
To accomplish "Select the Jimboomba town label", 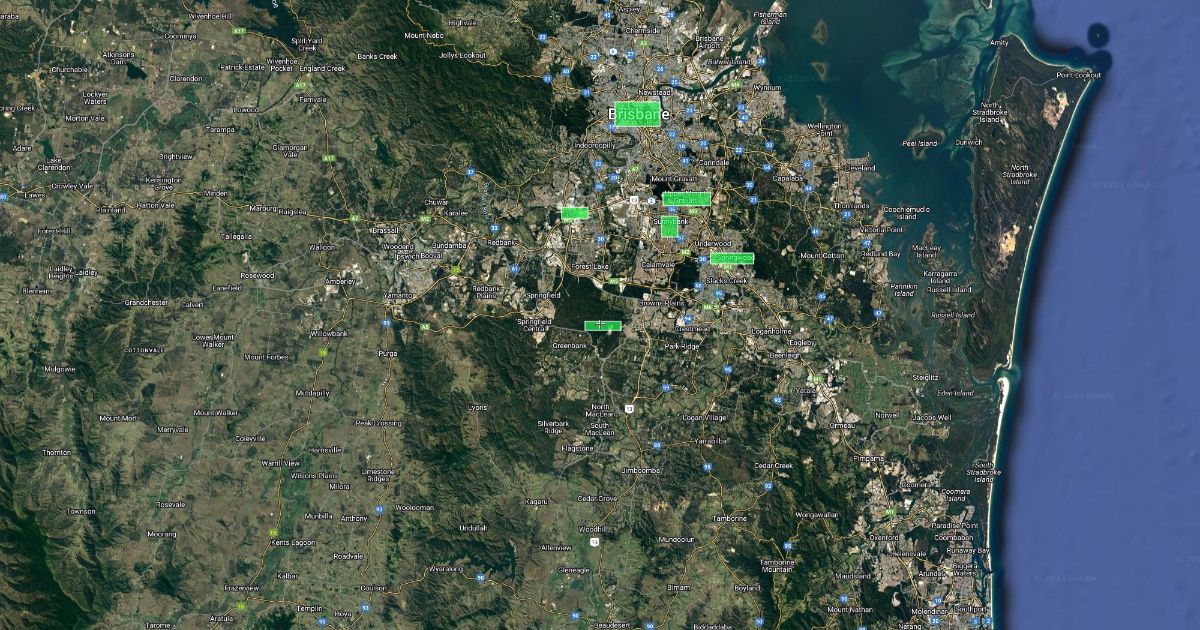I will (641, 469).
